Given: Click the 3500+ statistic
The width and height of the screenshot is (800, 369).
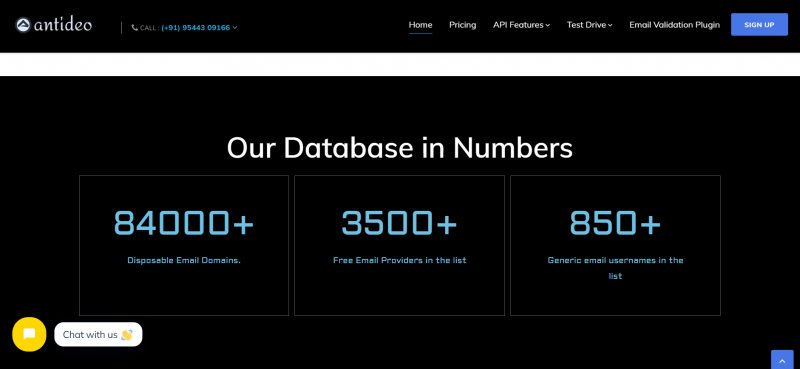Looking at the screenshot, I should pos(399,223).
